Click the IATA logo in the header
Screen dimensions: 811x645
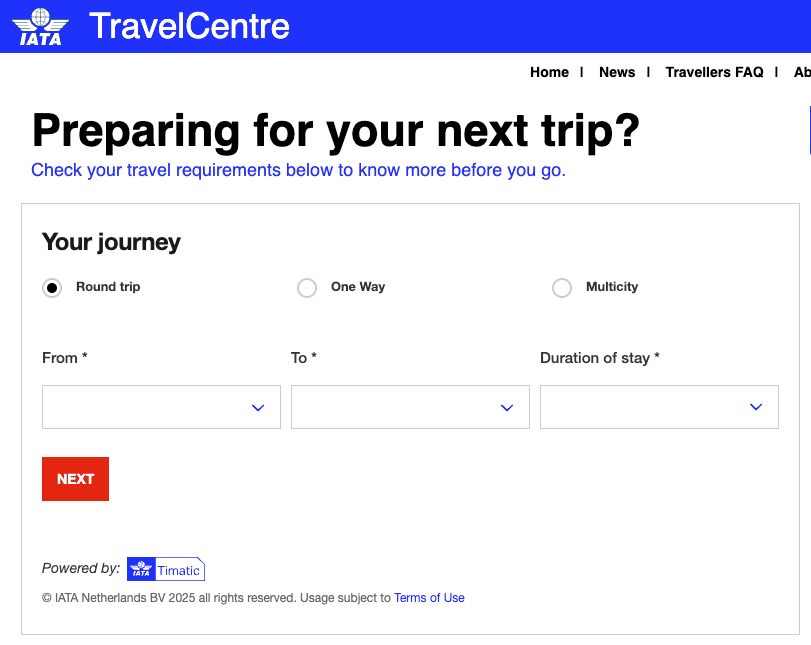click(41, 26)
